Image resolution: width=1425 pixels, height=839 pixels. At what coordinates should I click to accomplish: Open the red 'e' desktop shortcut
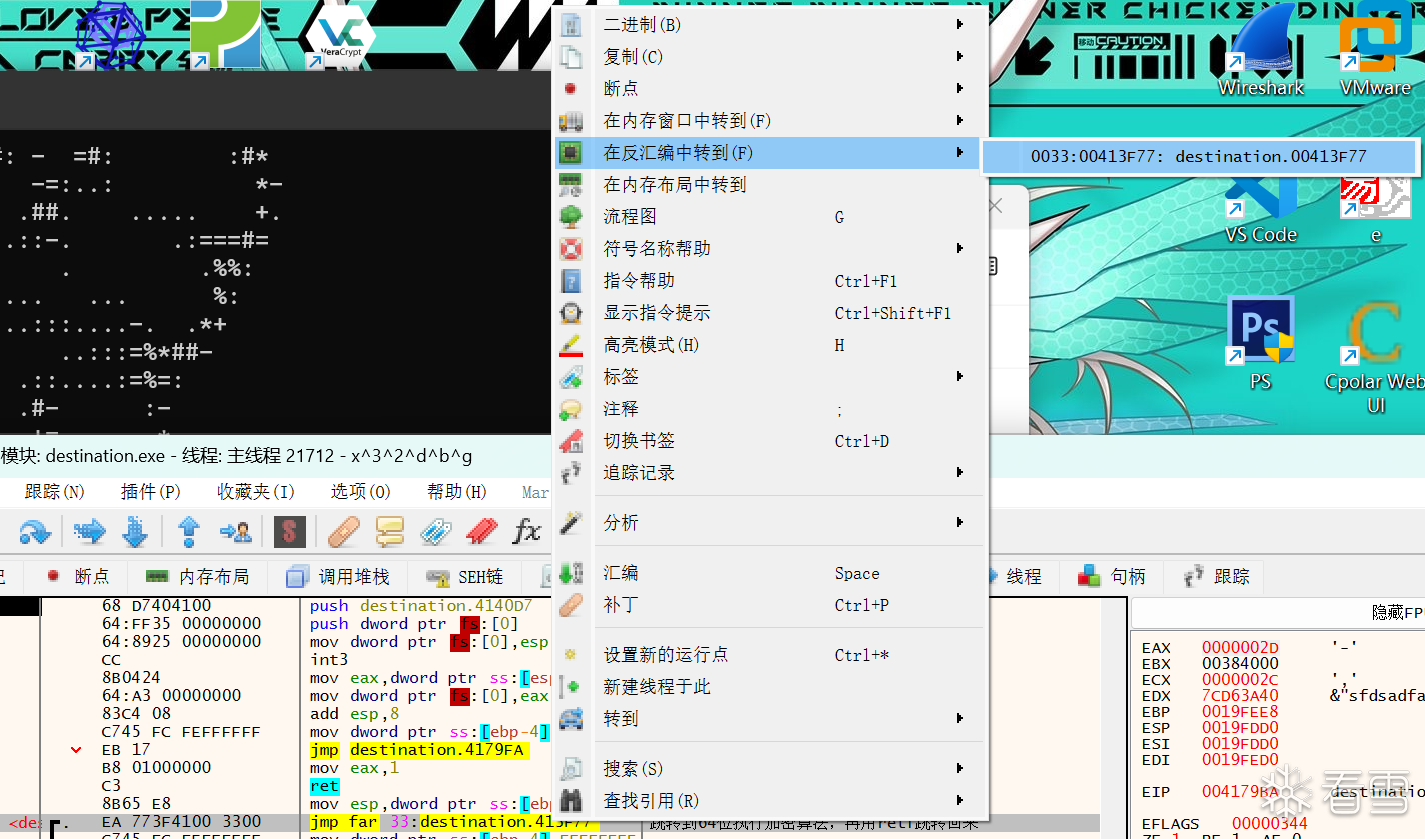[x=1376, y=208]
